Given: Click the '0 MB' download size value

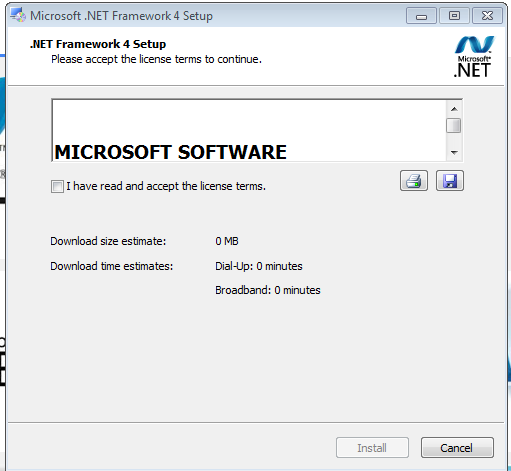Looking at the screenshot, I should [227, 241].
